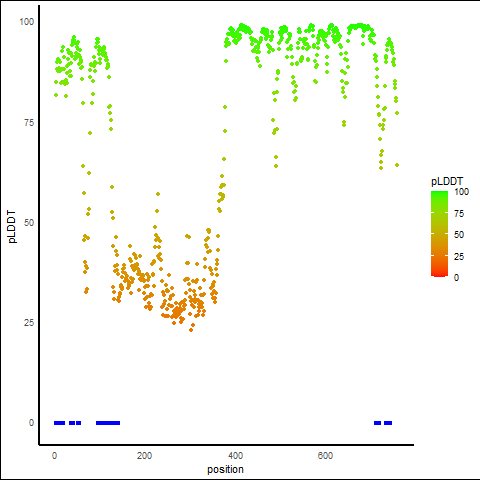480x480 pixels.
Task: Click the legend label 0
Action: 456,277
